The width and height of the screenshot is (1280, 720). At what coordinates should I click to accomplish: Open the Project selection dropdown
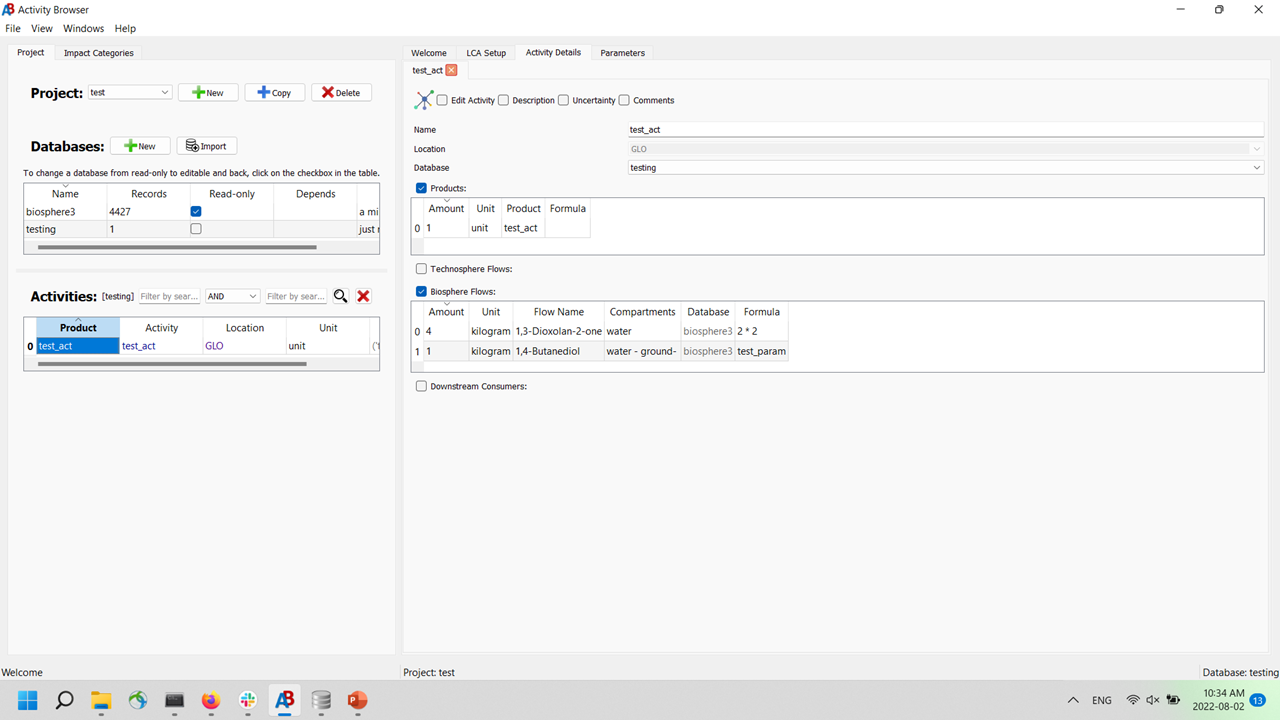pyautogui.click(x=130, y=92)
